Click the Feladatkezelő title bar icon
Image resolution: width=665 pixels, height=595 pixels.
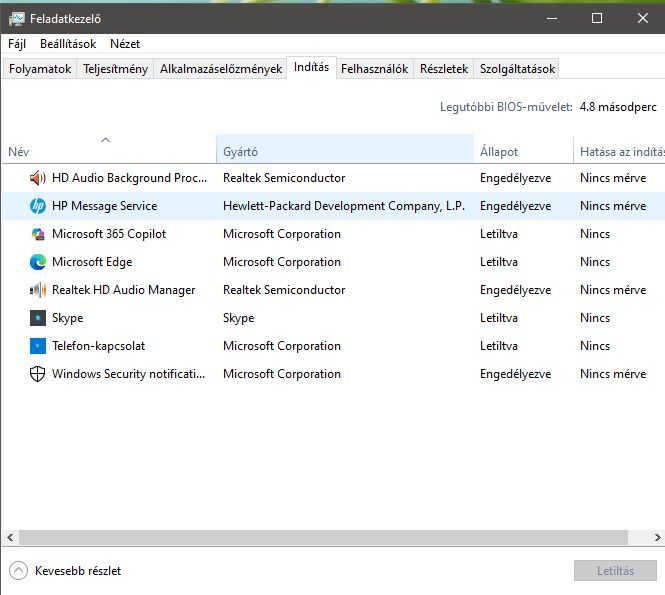[x=16, y=18]
